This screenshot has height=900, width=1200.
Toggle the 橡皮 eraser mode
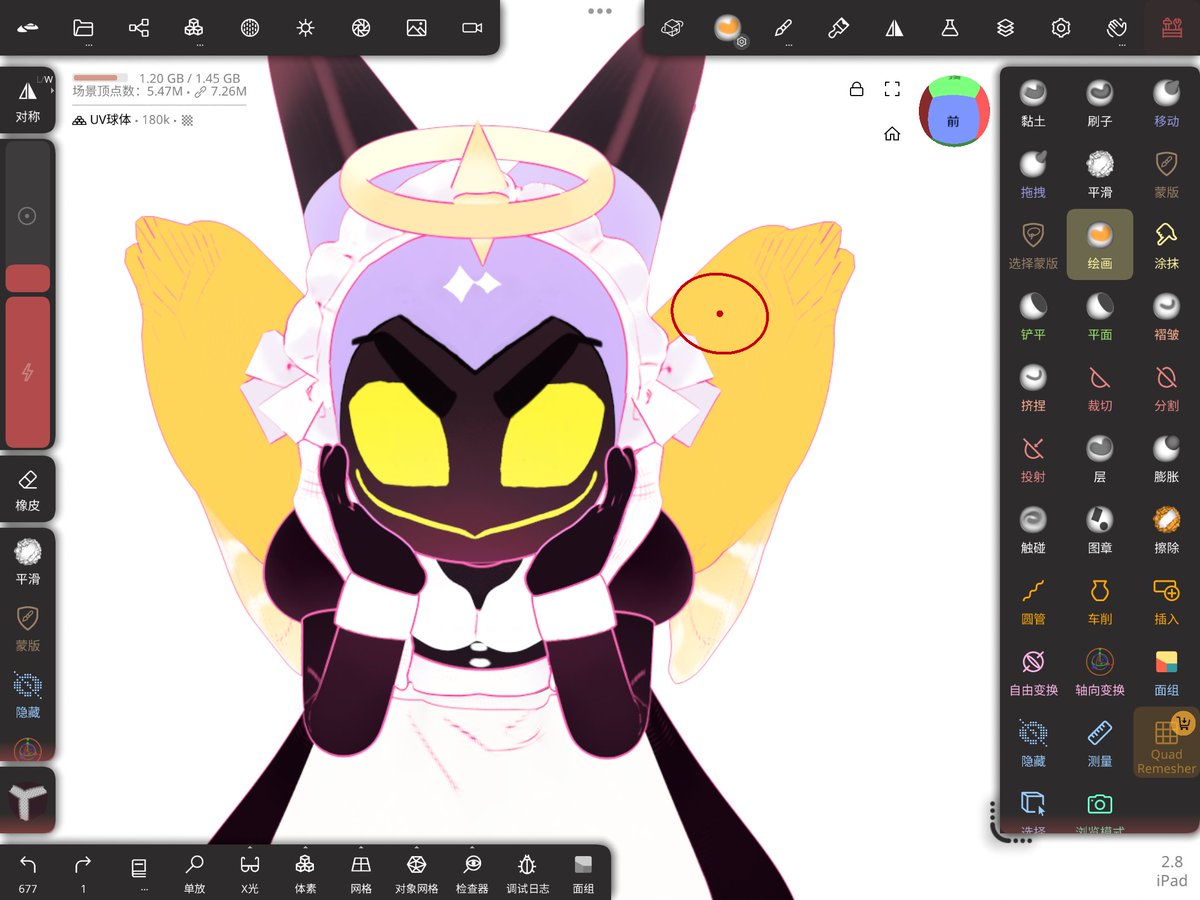tap(28, 490)
